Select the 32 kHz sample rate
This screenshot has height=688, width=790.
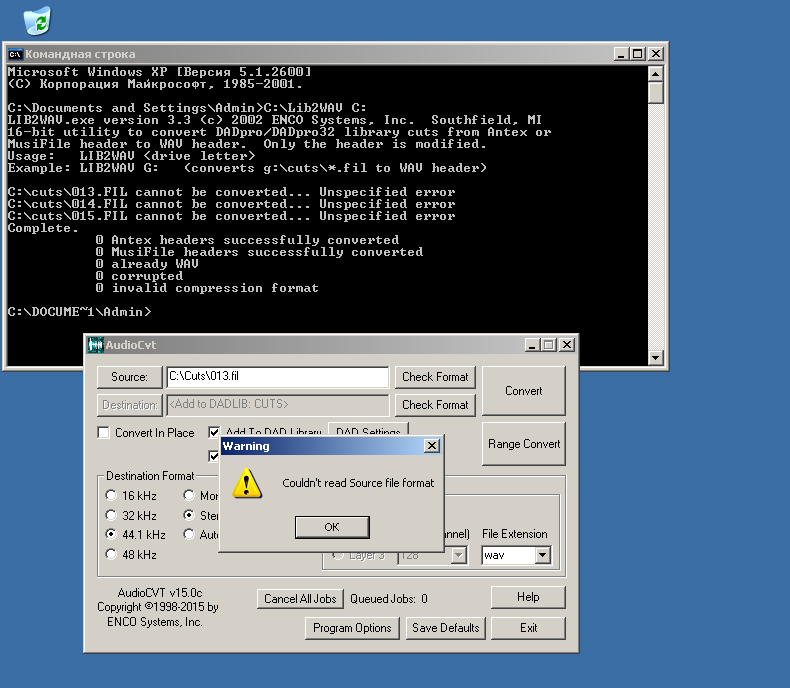pyautogui.click(x=111, y=515)
